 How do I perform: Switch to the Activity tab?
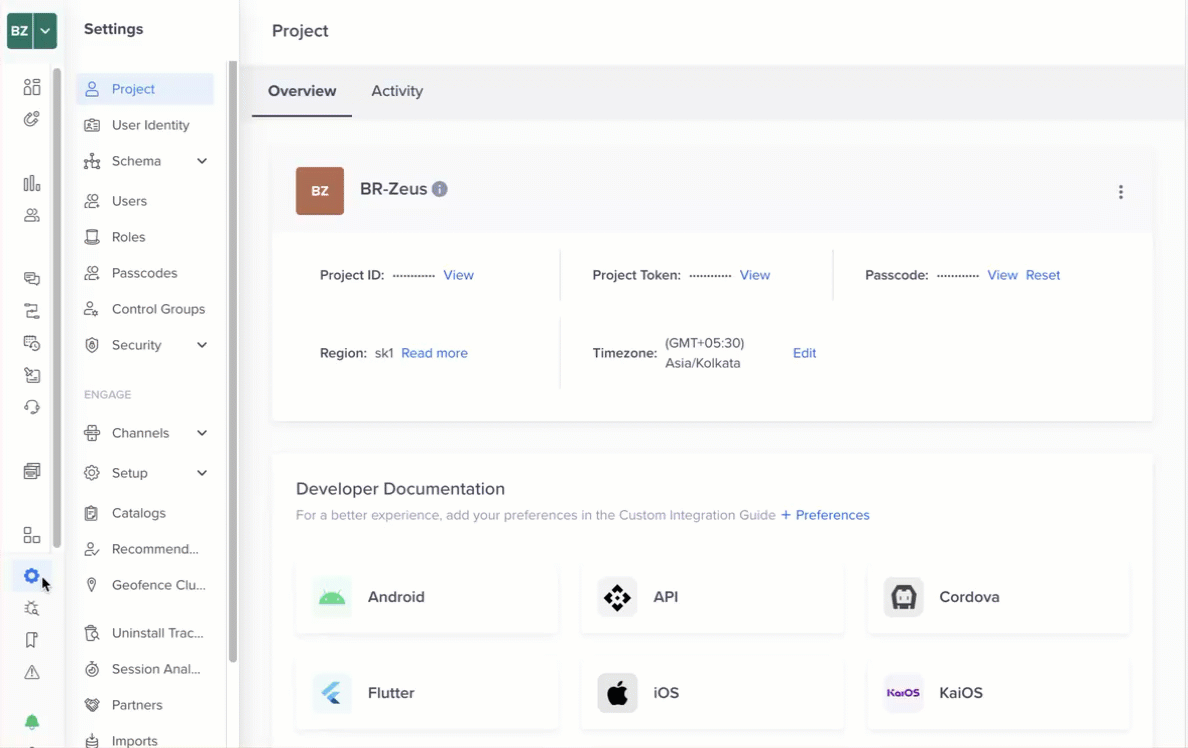click(x=397, y=91)
